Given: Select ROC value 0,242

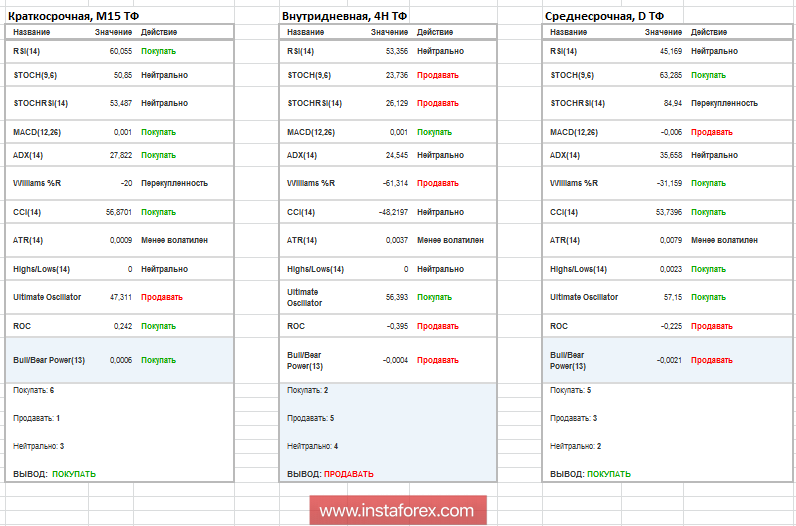Looking at the screenshot, I should pos(123,326).
